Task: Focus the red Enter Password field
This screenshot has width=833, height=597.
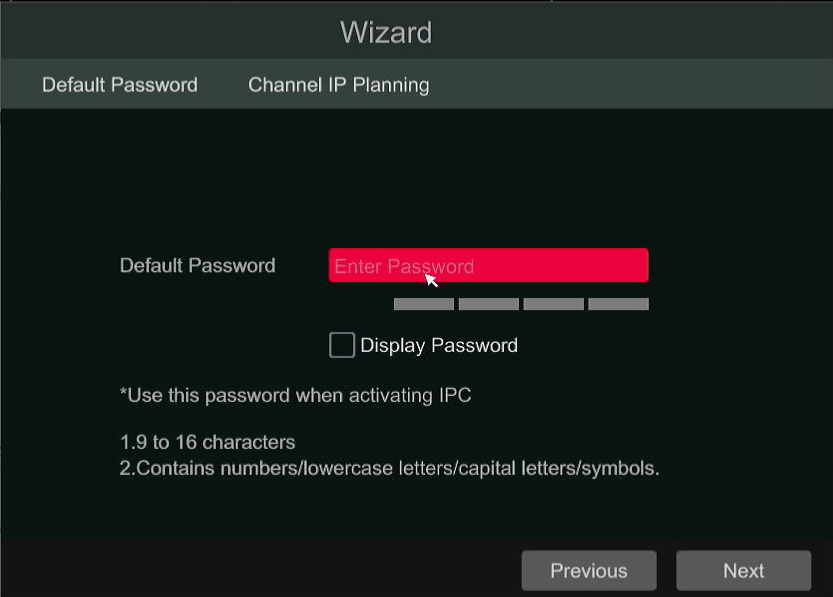Action: tap(488, 265)
